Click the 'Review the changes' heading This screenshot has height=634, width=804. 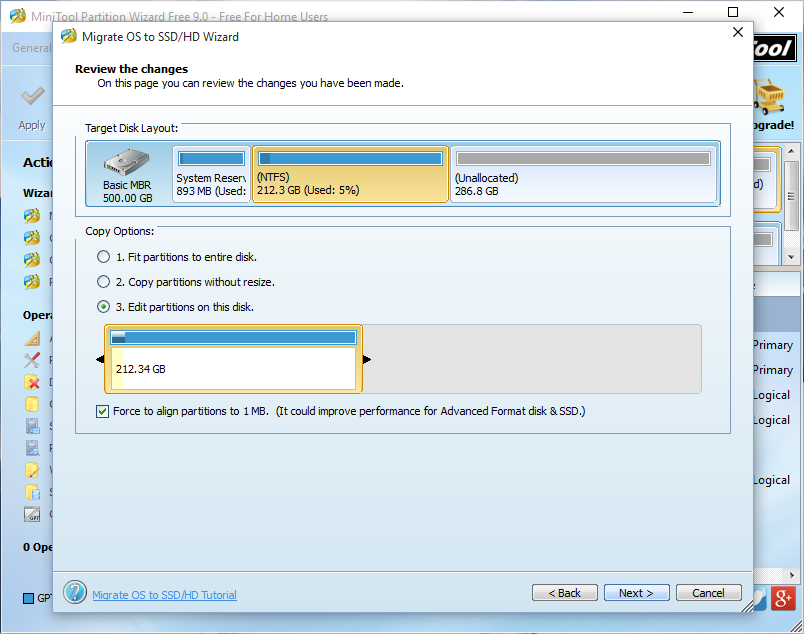(x=131, y=69)
